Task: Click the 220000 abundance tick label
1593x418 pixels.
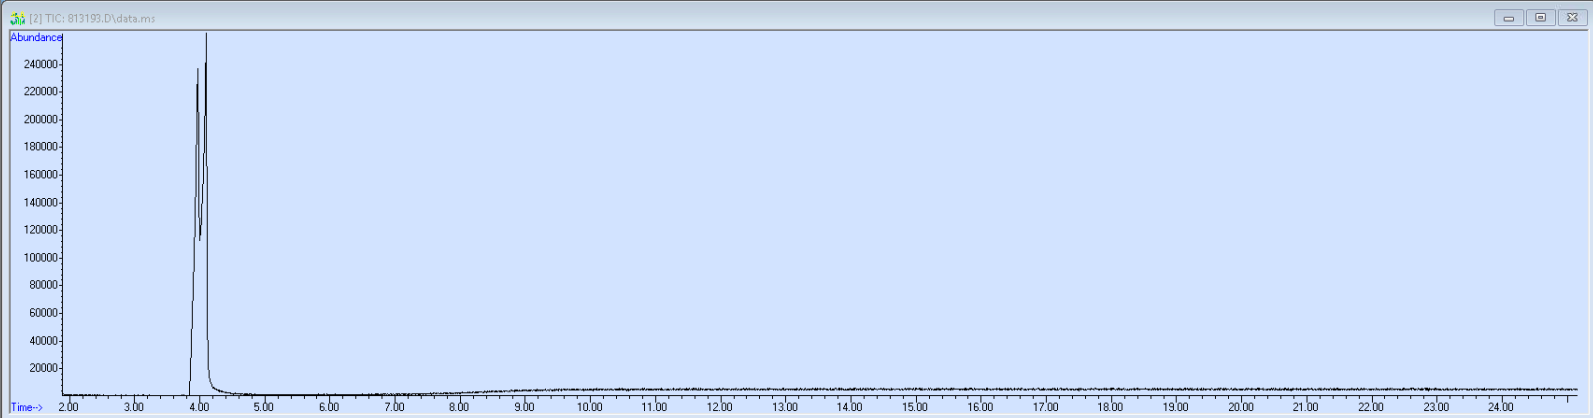Action: click(x=40, y=92)
